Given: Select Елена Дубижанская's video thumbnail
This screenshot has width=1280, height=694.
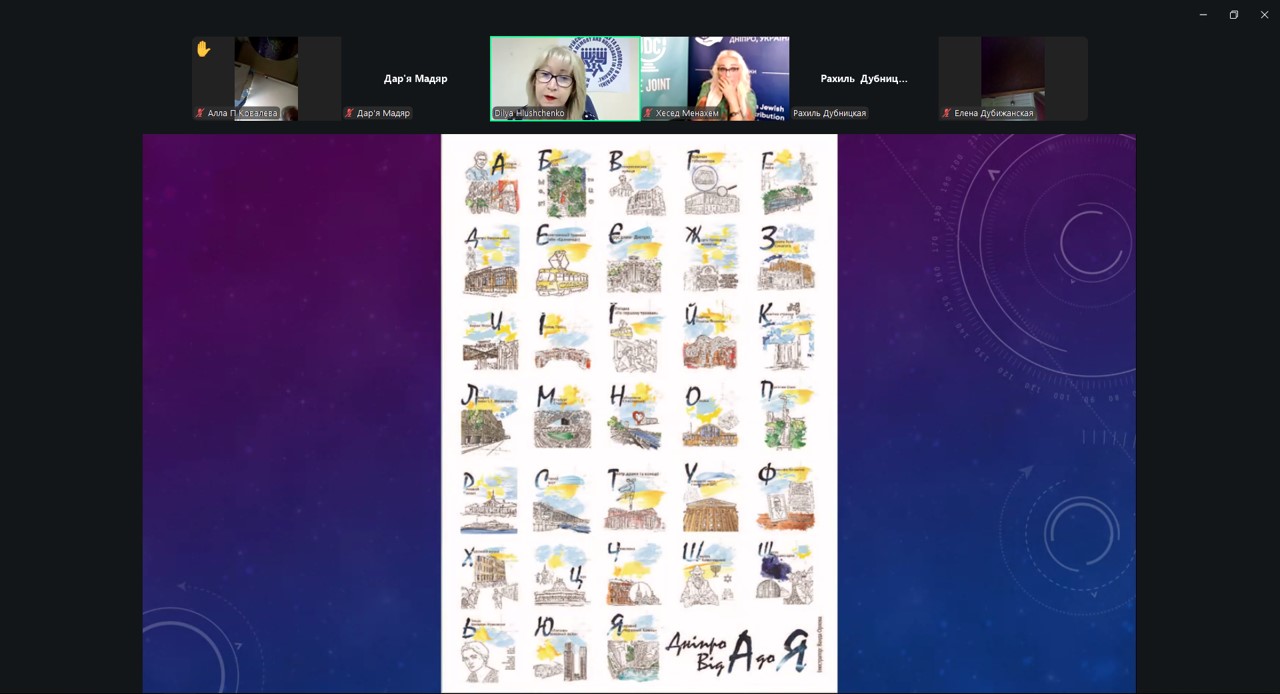Looking at the screenshot, I should [1013, 79].
